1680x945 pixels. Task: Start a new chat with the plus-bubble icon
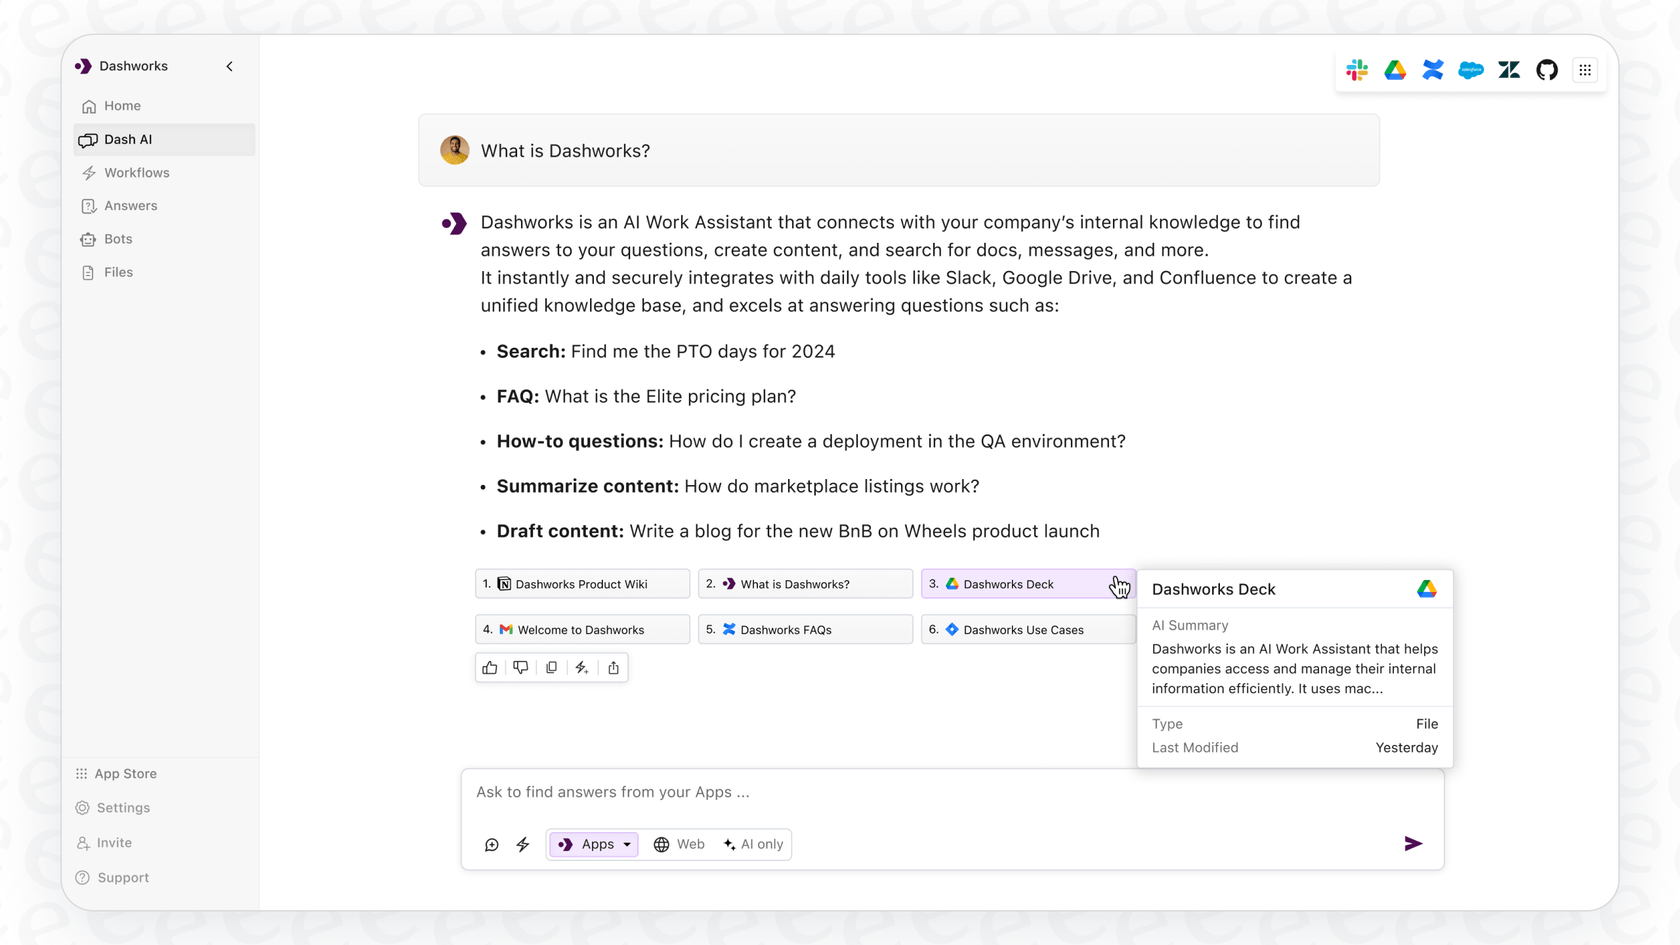[491, 844]
